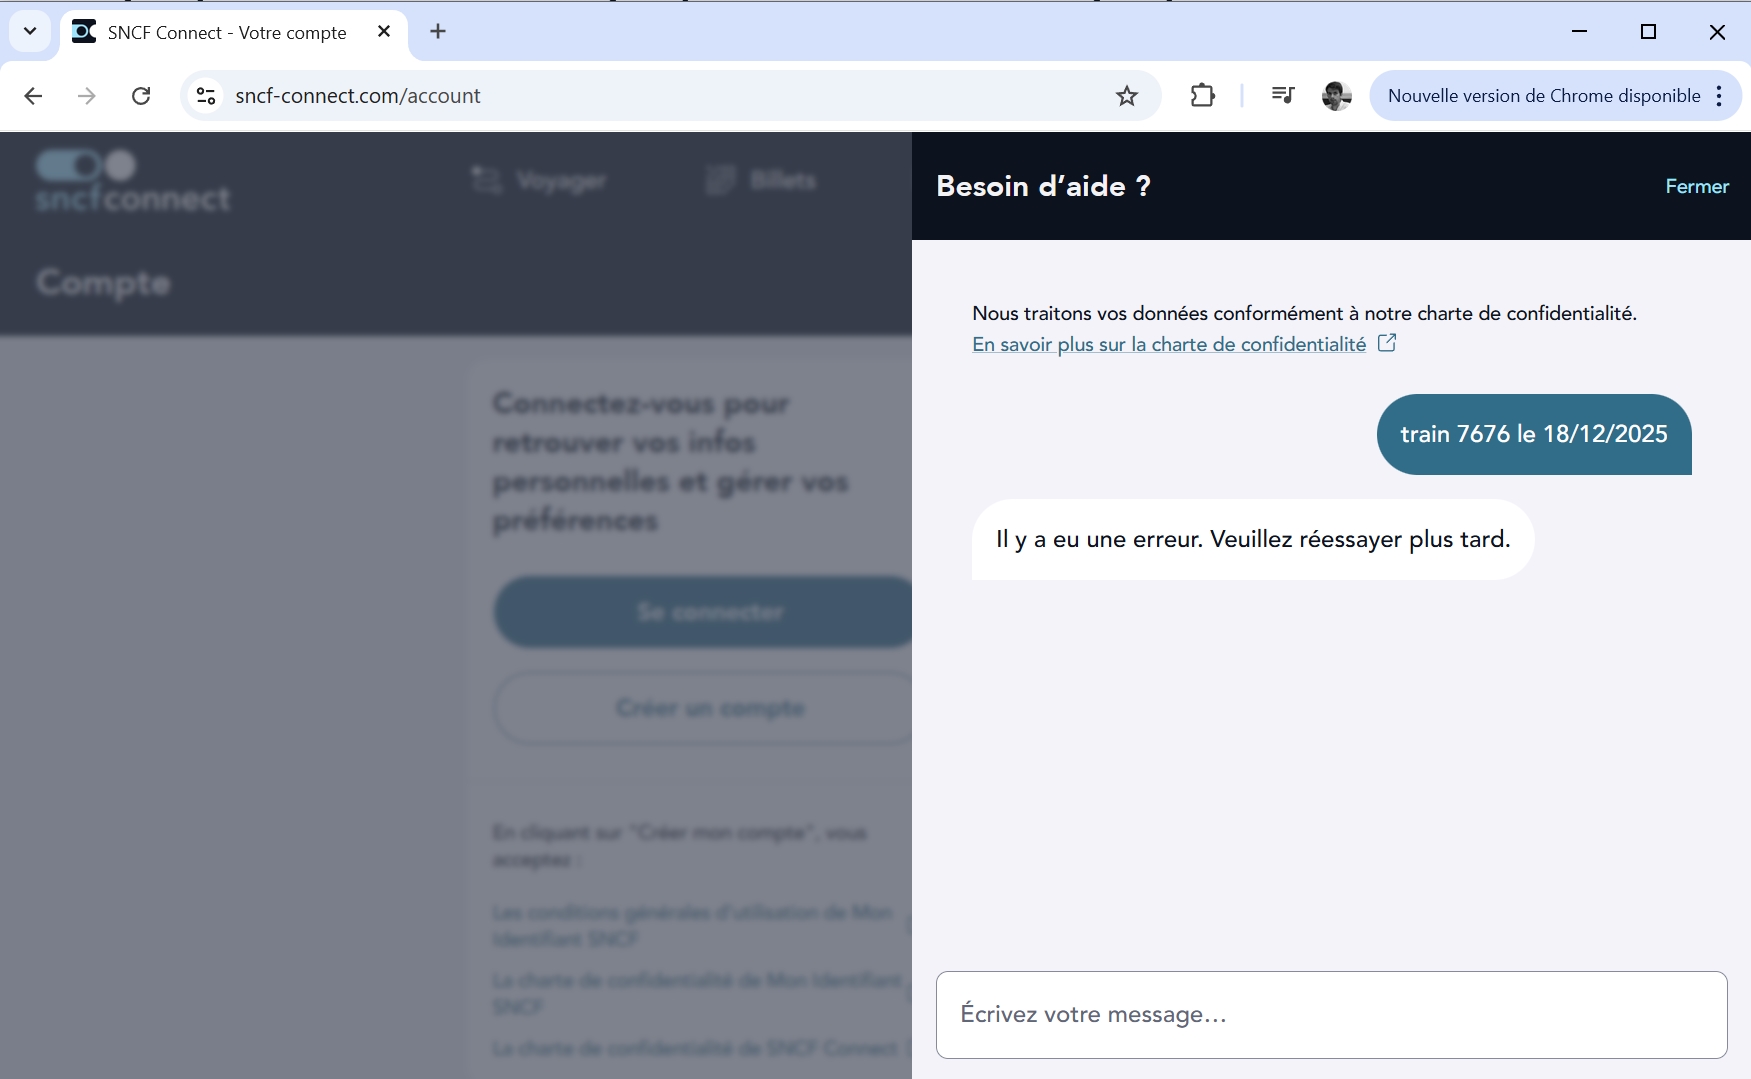Expand the tab search dropdown arrow

point(30,31)
